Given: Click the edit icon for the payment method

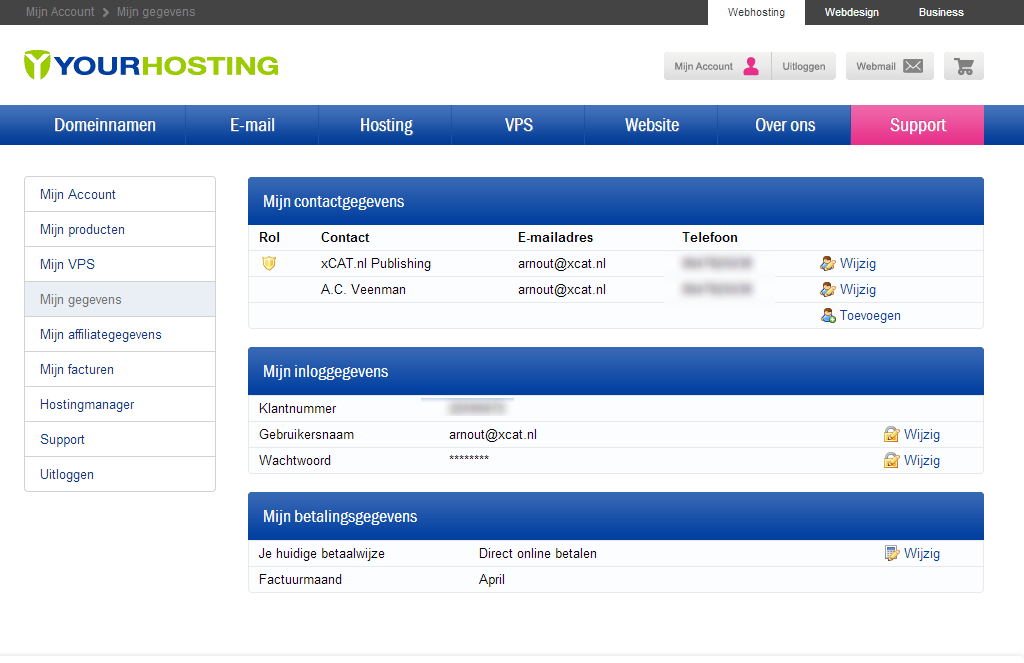Looking at the screenshot, I should [891, 554].
